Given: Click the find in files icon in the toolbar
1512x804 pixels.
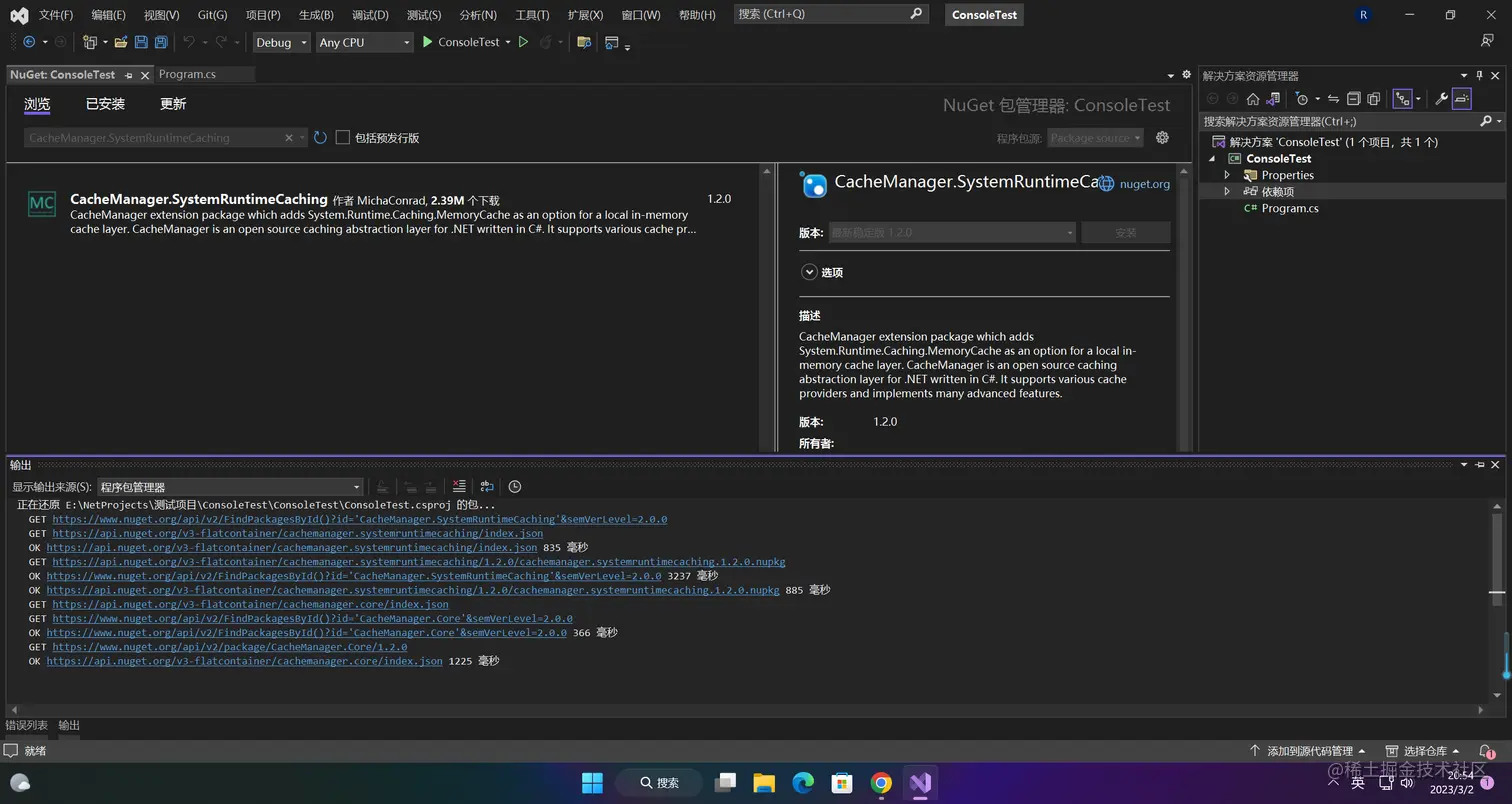Looking at the screenshot, I should (x=584, y=42).
